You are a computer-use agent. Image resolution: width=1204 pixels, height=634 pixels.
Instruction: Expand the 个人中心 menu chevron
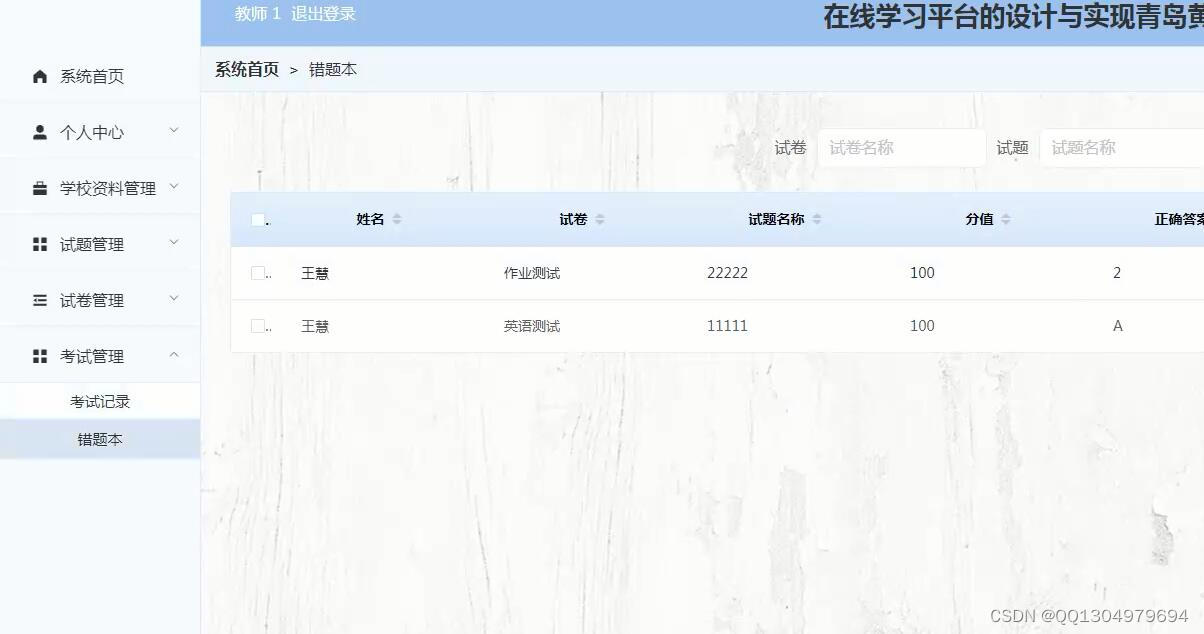(x=174, y=130)
